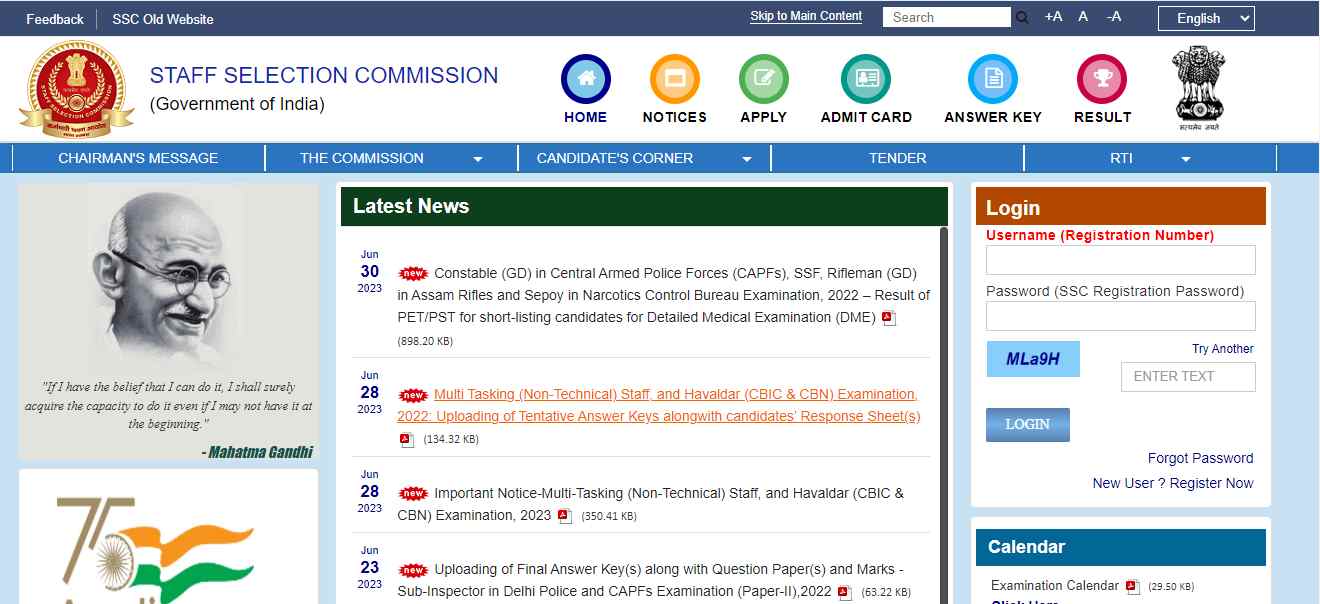The width and height of the screenshot is (1320, 604).
Task: Open PDF icon for Constable (GD) result
Action: click(889, 318)
